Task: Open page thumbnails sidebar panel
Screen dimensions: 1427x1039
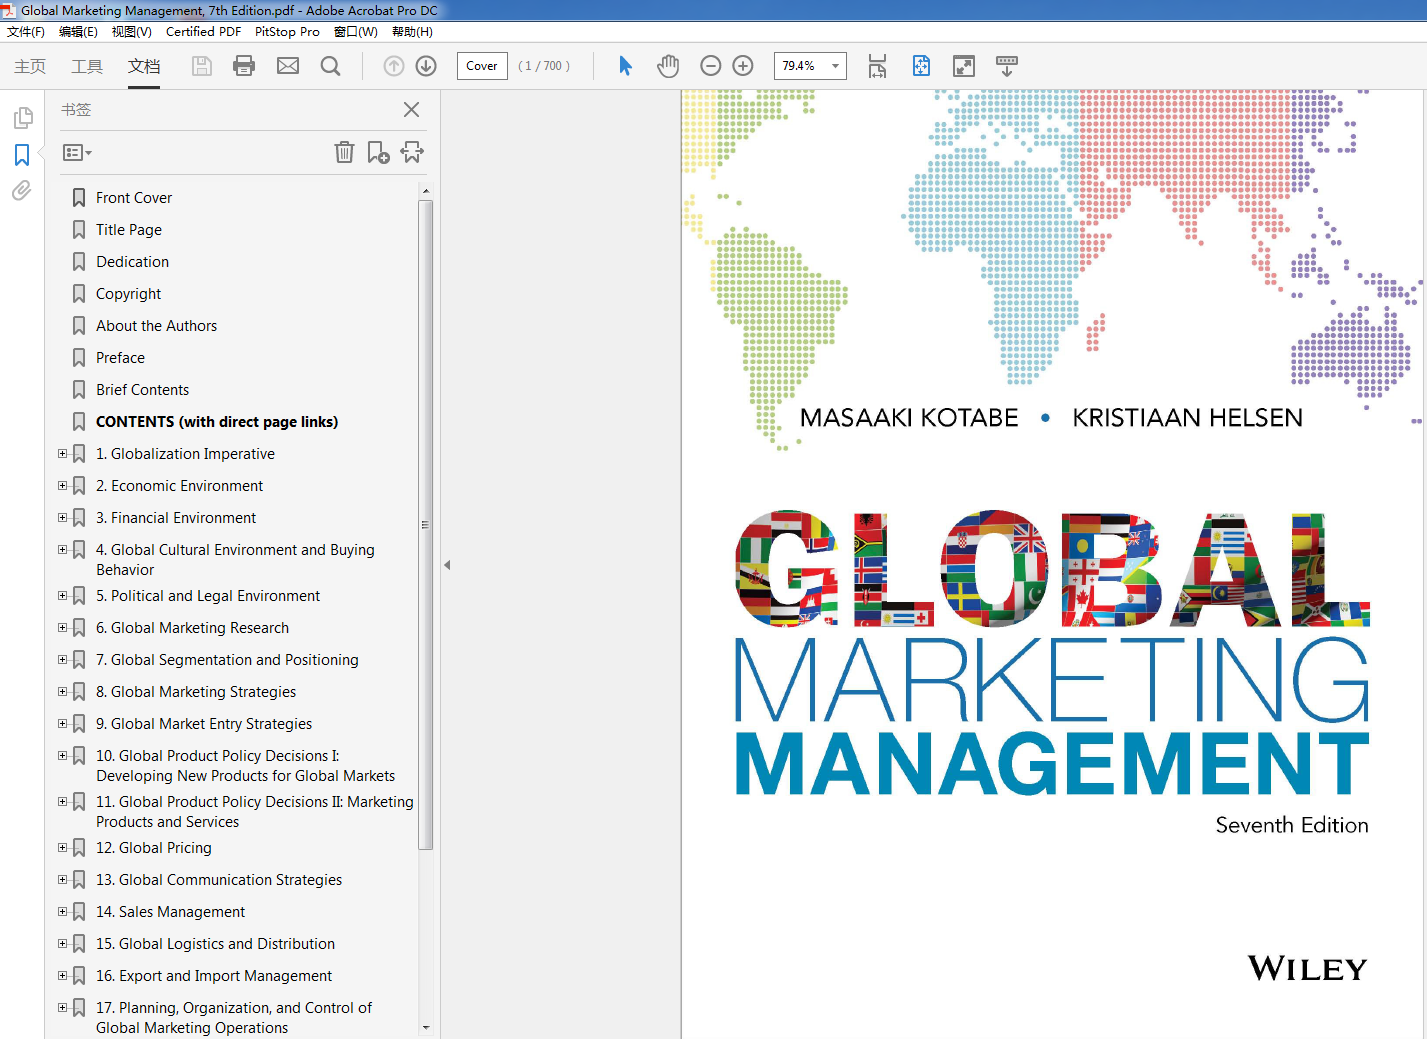Action: click(x=22, y=118)
